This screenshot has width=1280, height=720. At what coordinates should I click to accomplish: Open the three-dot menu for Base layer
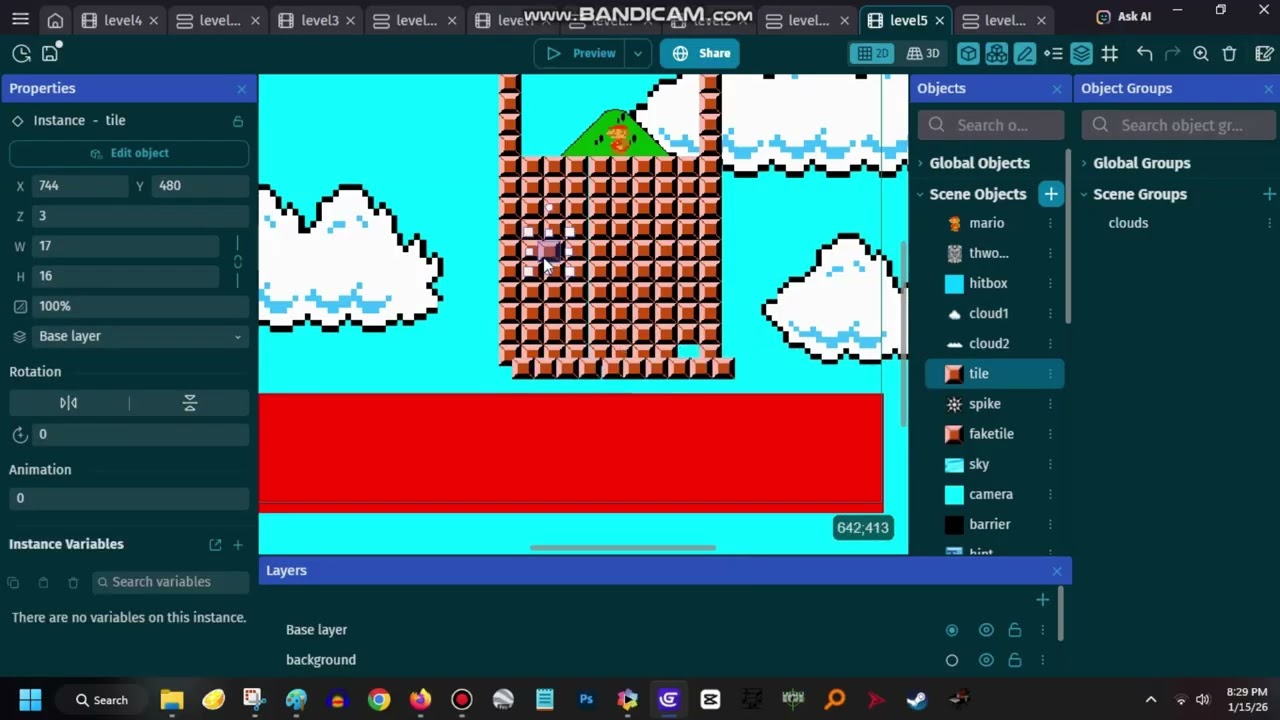(x=1042, y=630)
